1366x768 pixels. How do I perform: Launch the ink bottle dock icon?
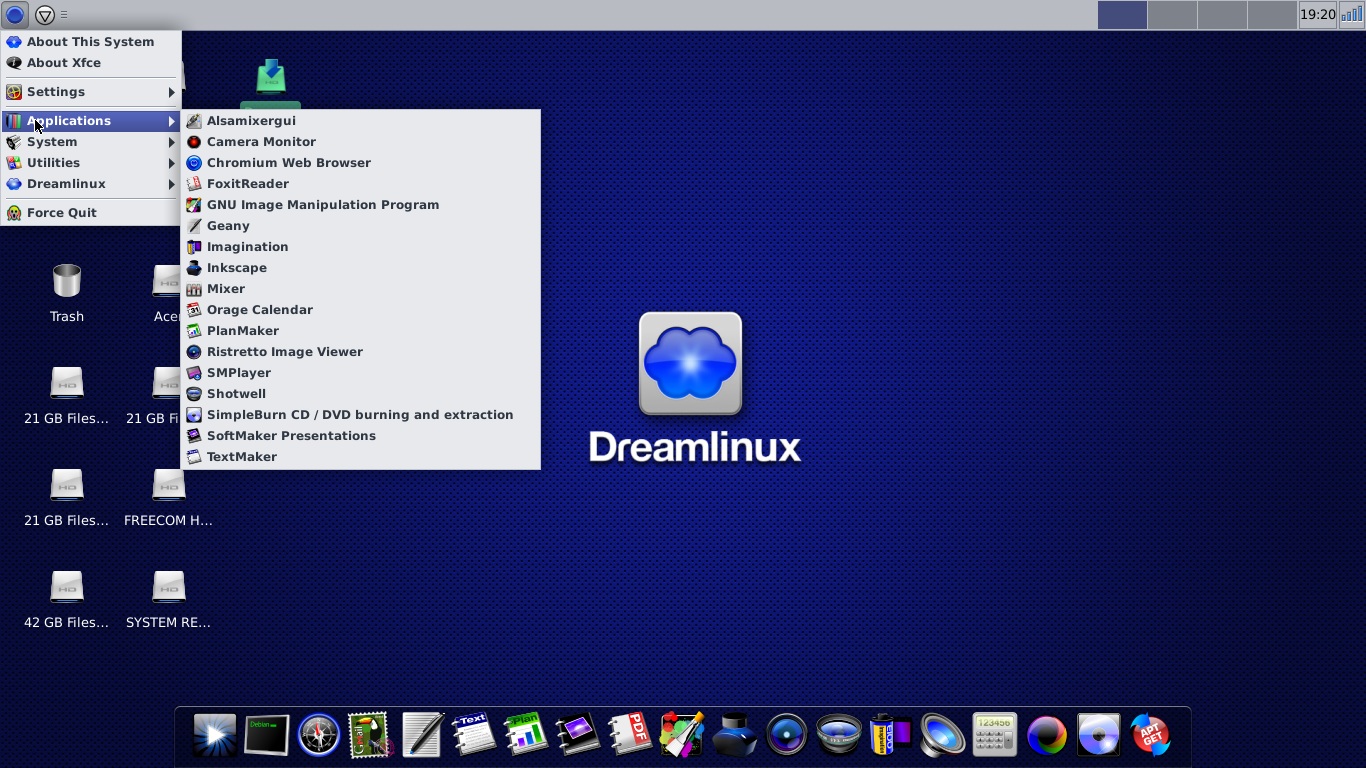coord(734,736)
